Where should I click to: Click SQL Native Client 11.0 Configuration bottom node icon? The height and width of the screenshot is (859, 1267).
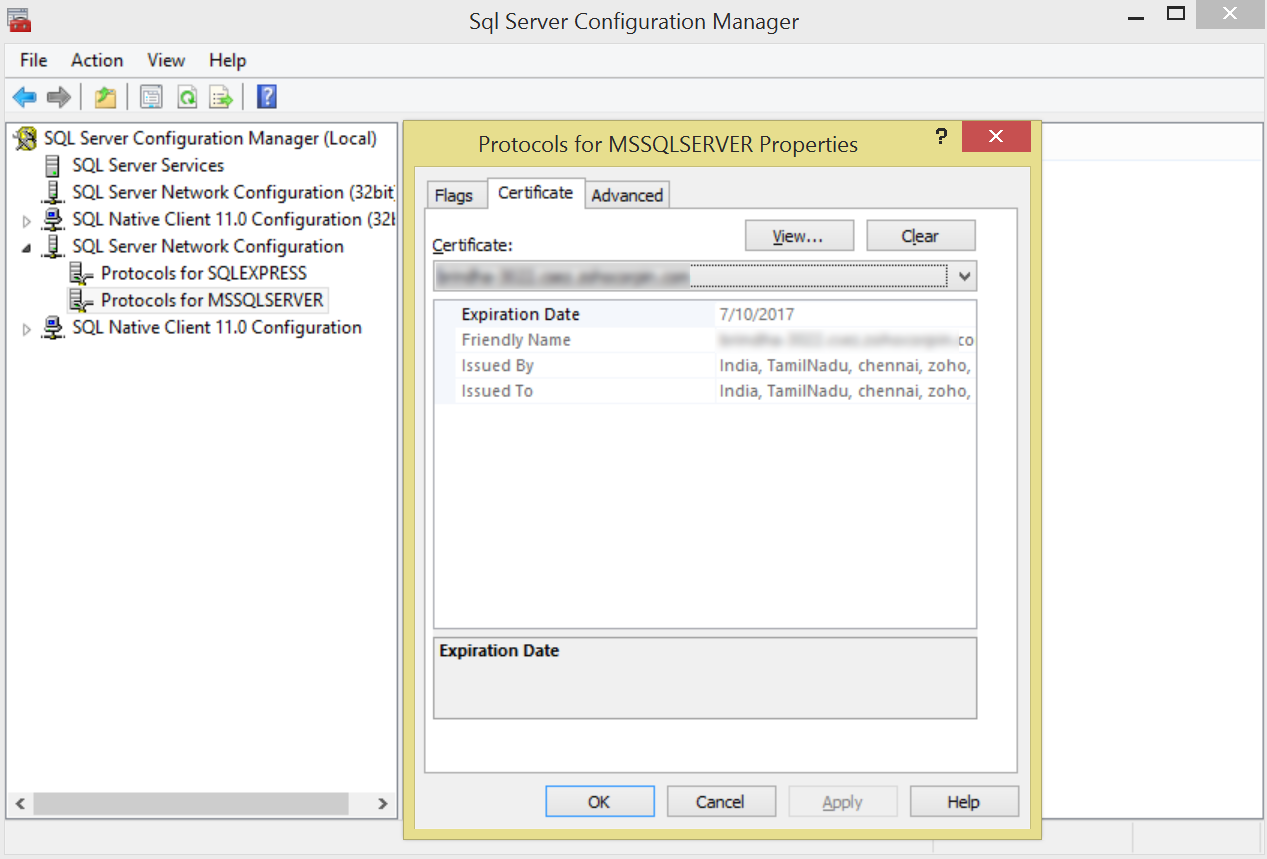pyautogui.click(x=53, y=327)
